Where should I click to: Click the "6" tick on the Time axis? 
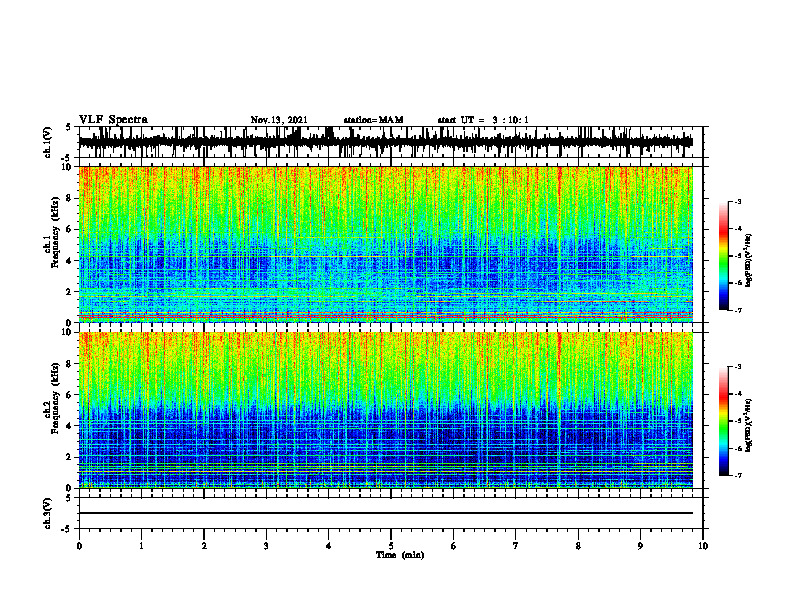click(x=454, y=546)
